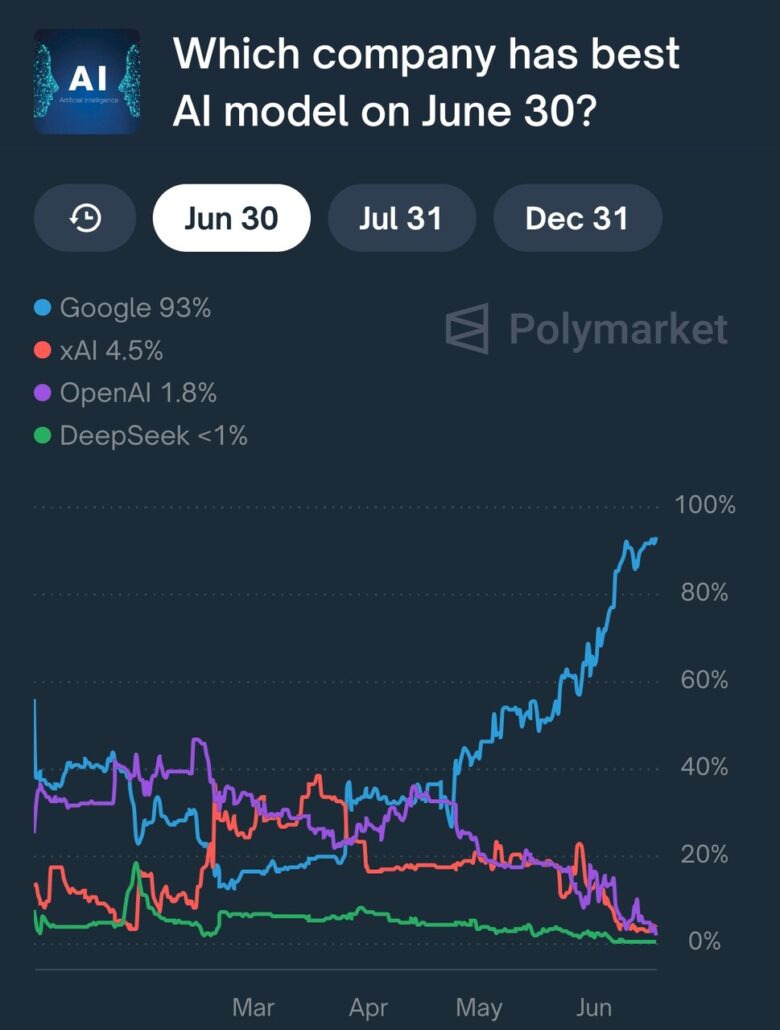780x1030 pixels.
Task: Click the May label on timeline axis
Action: (478, 1007)
